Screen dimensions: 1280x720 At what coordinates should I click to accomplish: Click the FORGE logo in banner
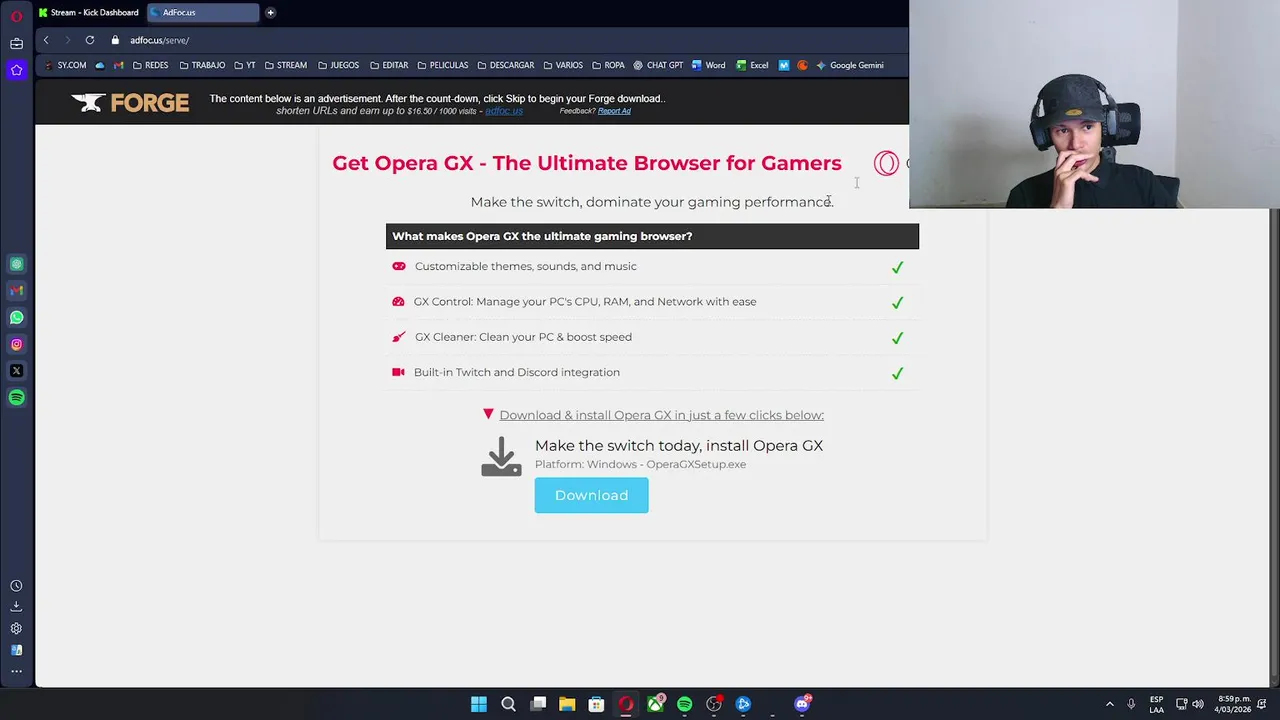pos(130,102)
